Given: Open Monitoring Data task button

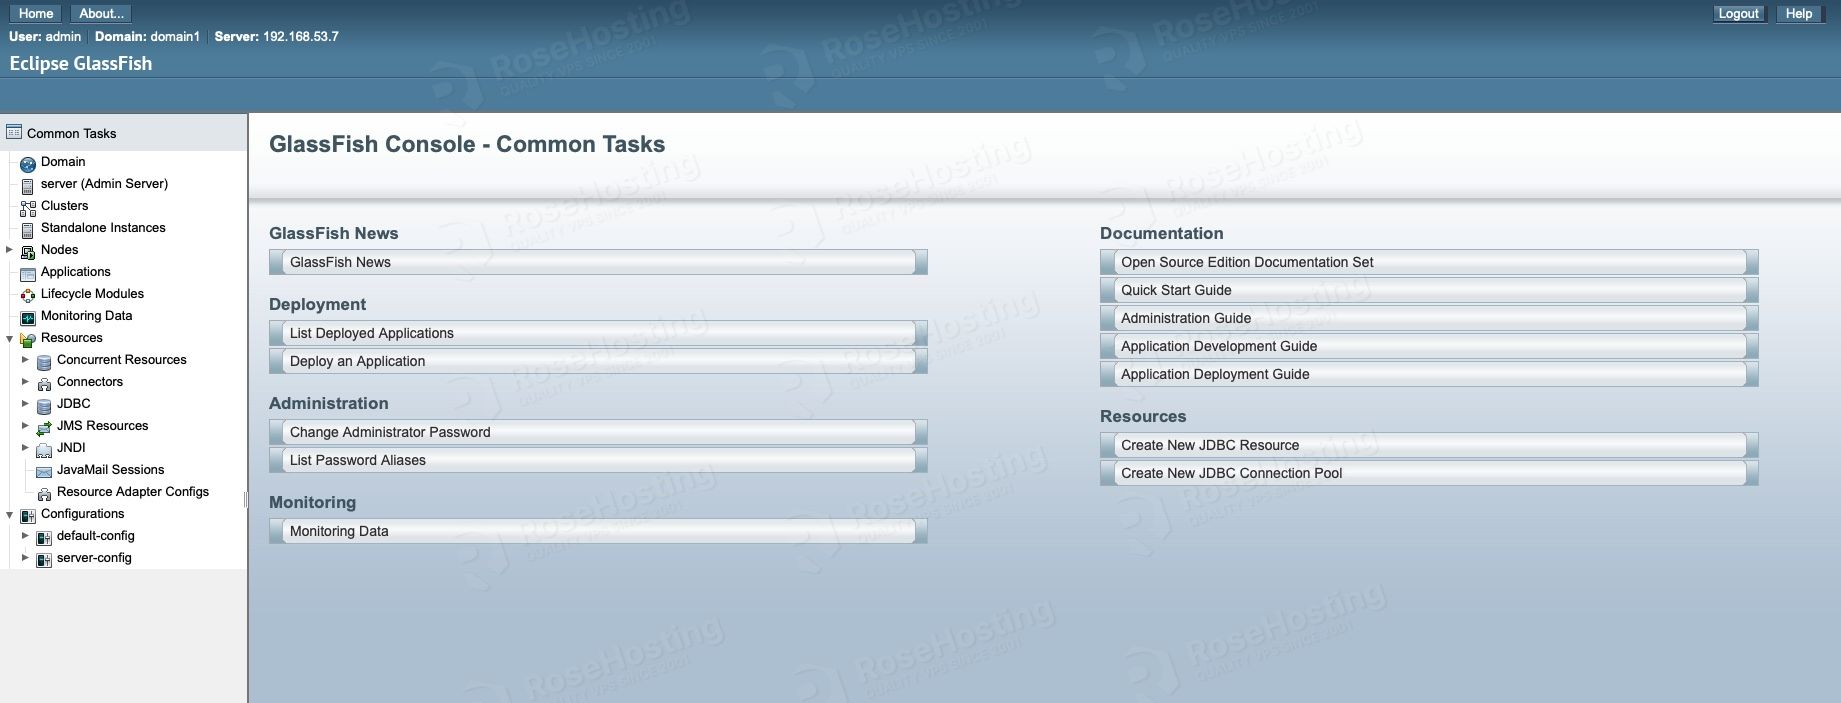Looking at the screenshot, I should tap(598, 531).
